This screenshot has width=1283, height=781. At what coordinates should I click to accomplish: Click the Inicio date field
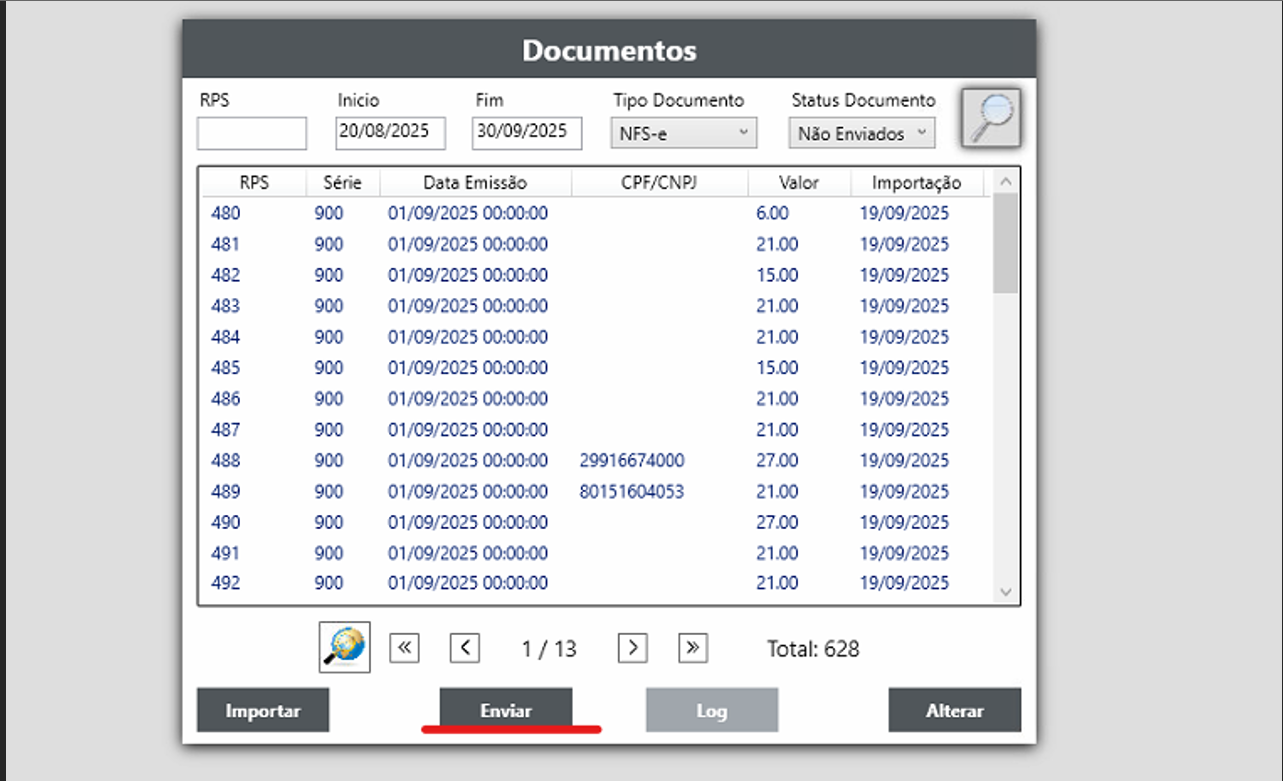point(390,132)
